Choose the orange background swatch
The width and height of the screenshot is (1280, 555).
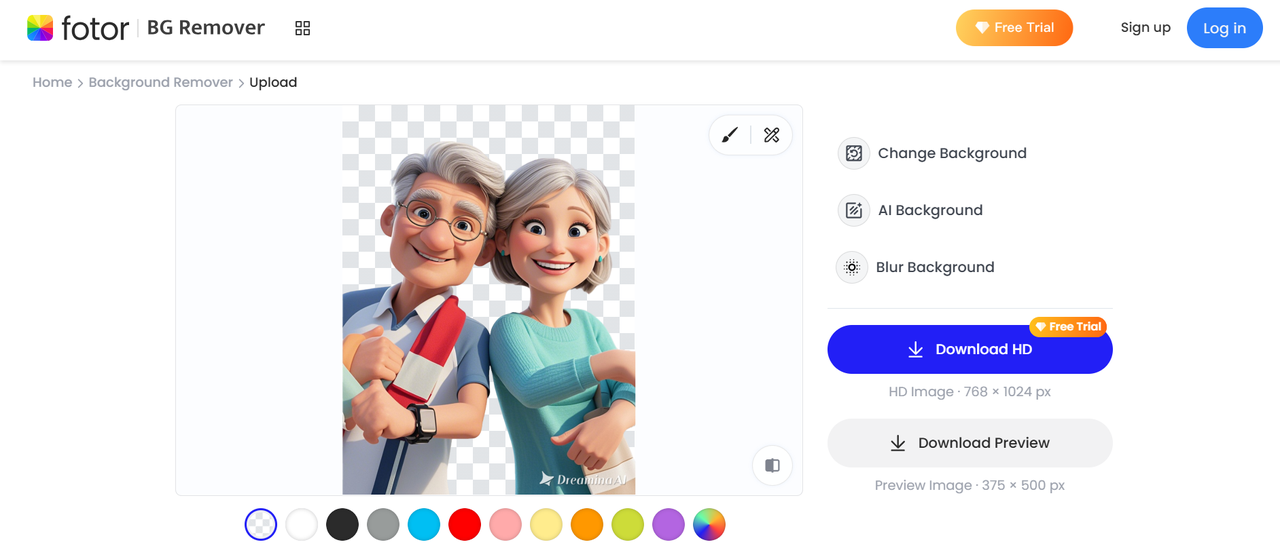point(587,524)
